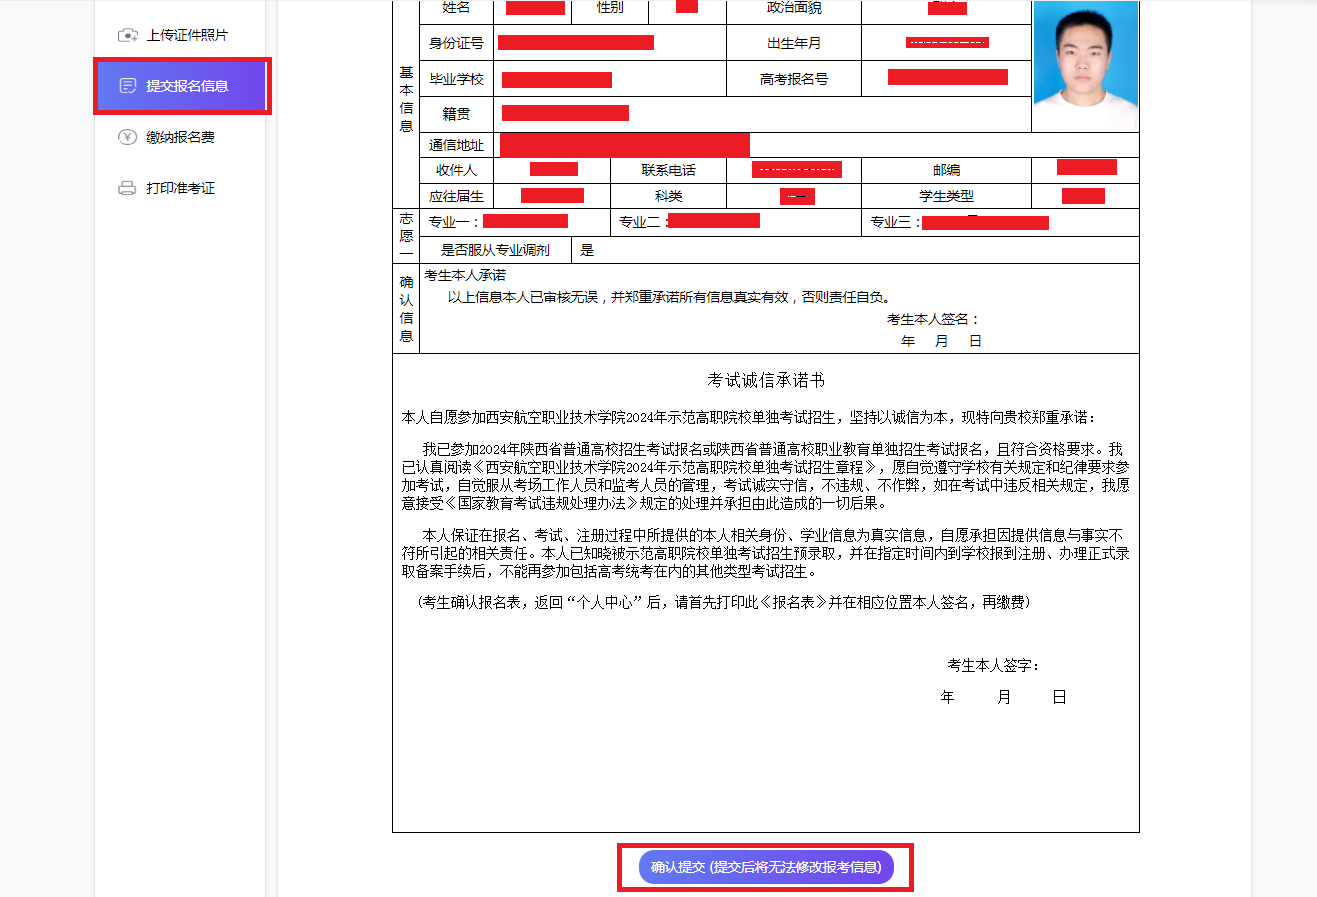Viewport: 1317px width, 897px height.
Task: Click the camera icon beside 上传证件照片
Action: 127,35
